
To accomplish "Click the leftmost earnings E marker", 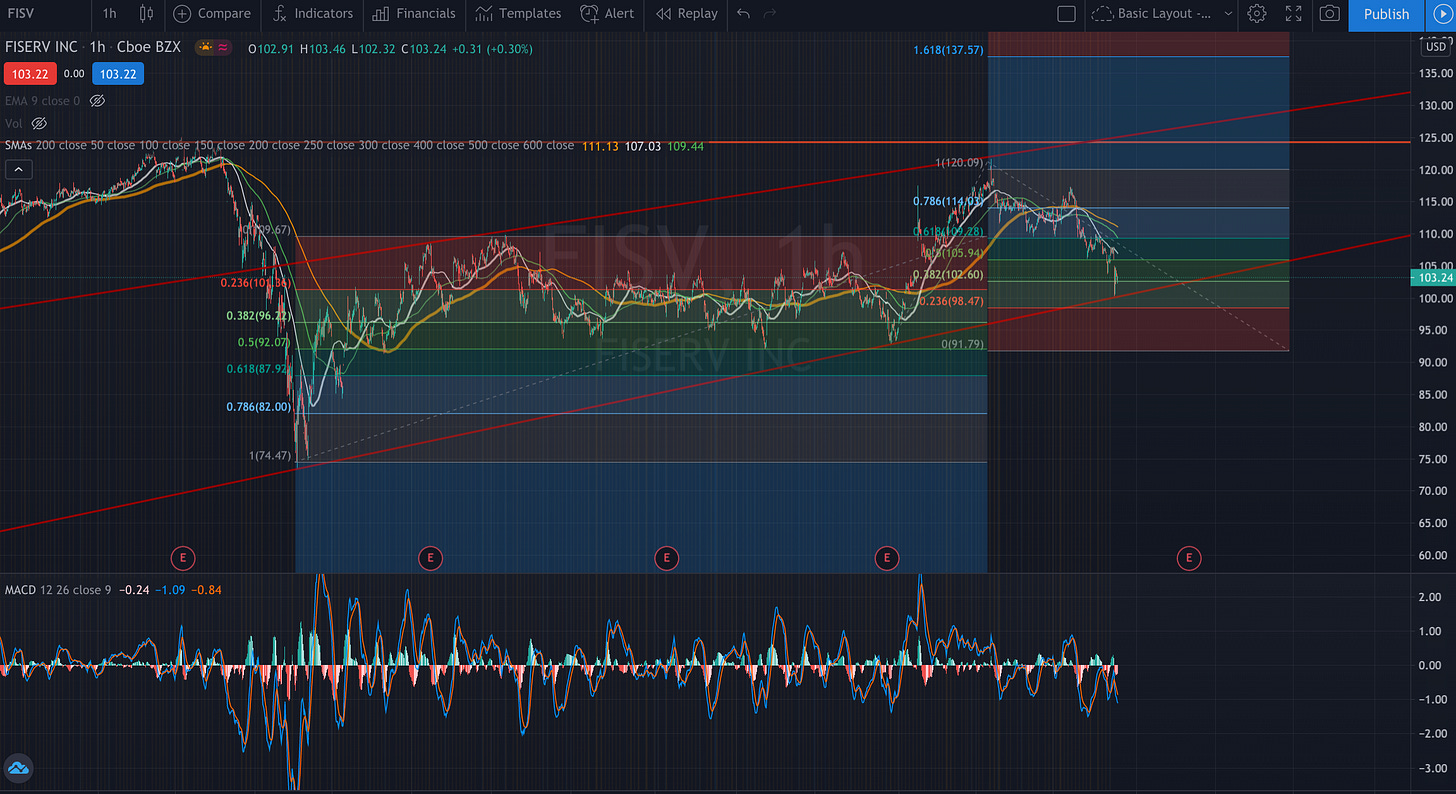I will (181, 557).
